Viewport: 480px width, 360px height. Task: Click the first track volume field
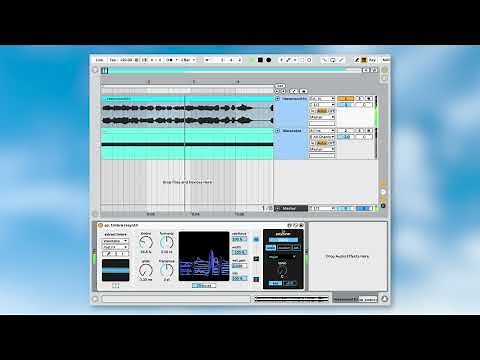coord(346,105)
